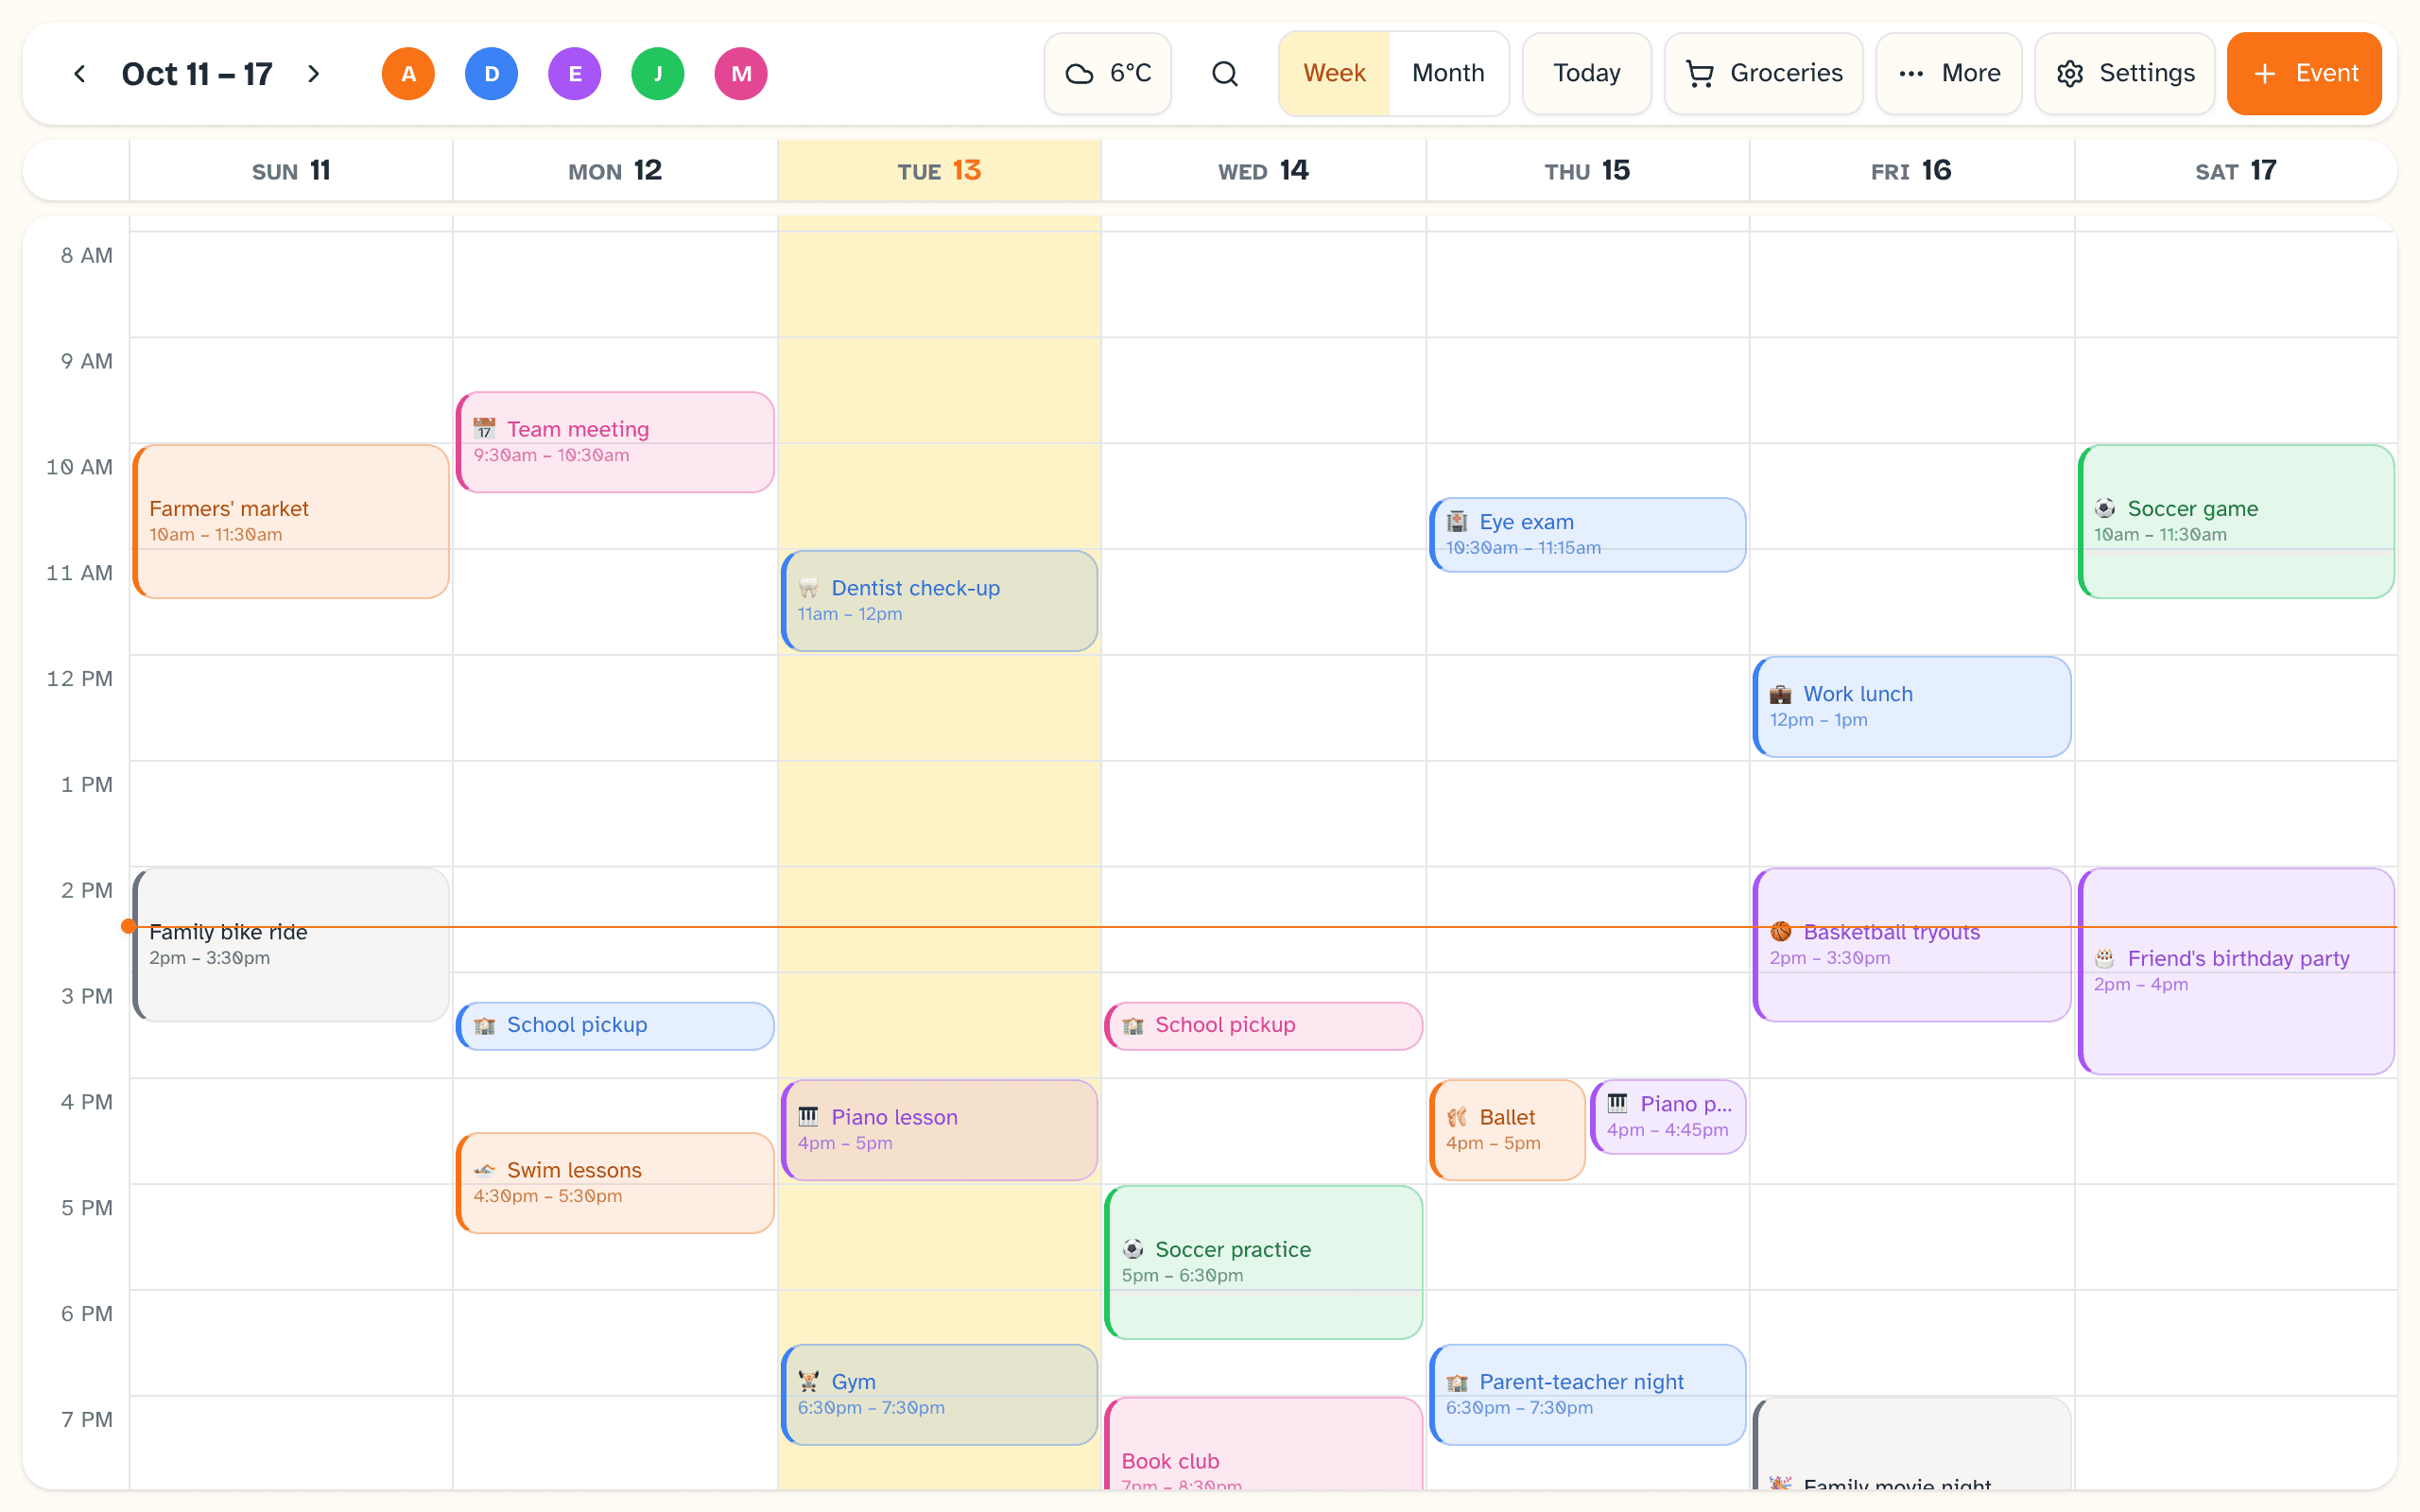Select the SAT 17 day header

(2235, 171)
